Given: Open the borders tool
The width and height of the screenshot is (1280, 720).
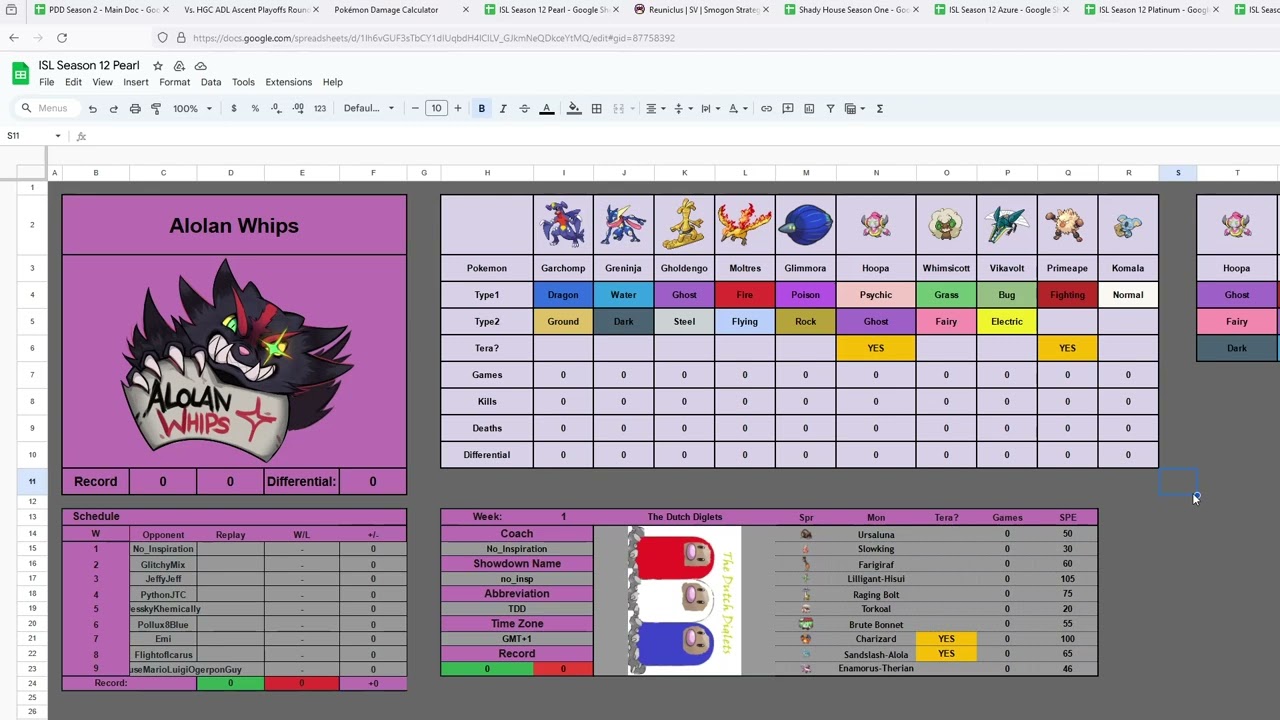Looking at the screenshot, I should (596, 108).
